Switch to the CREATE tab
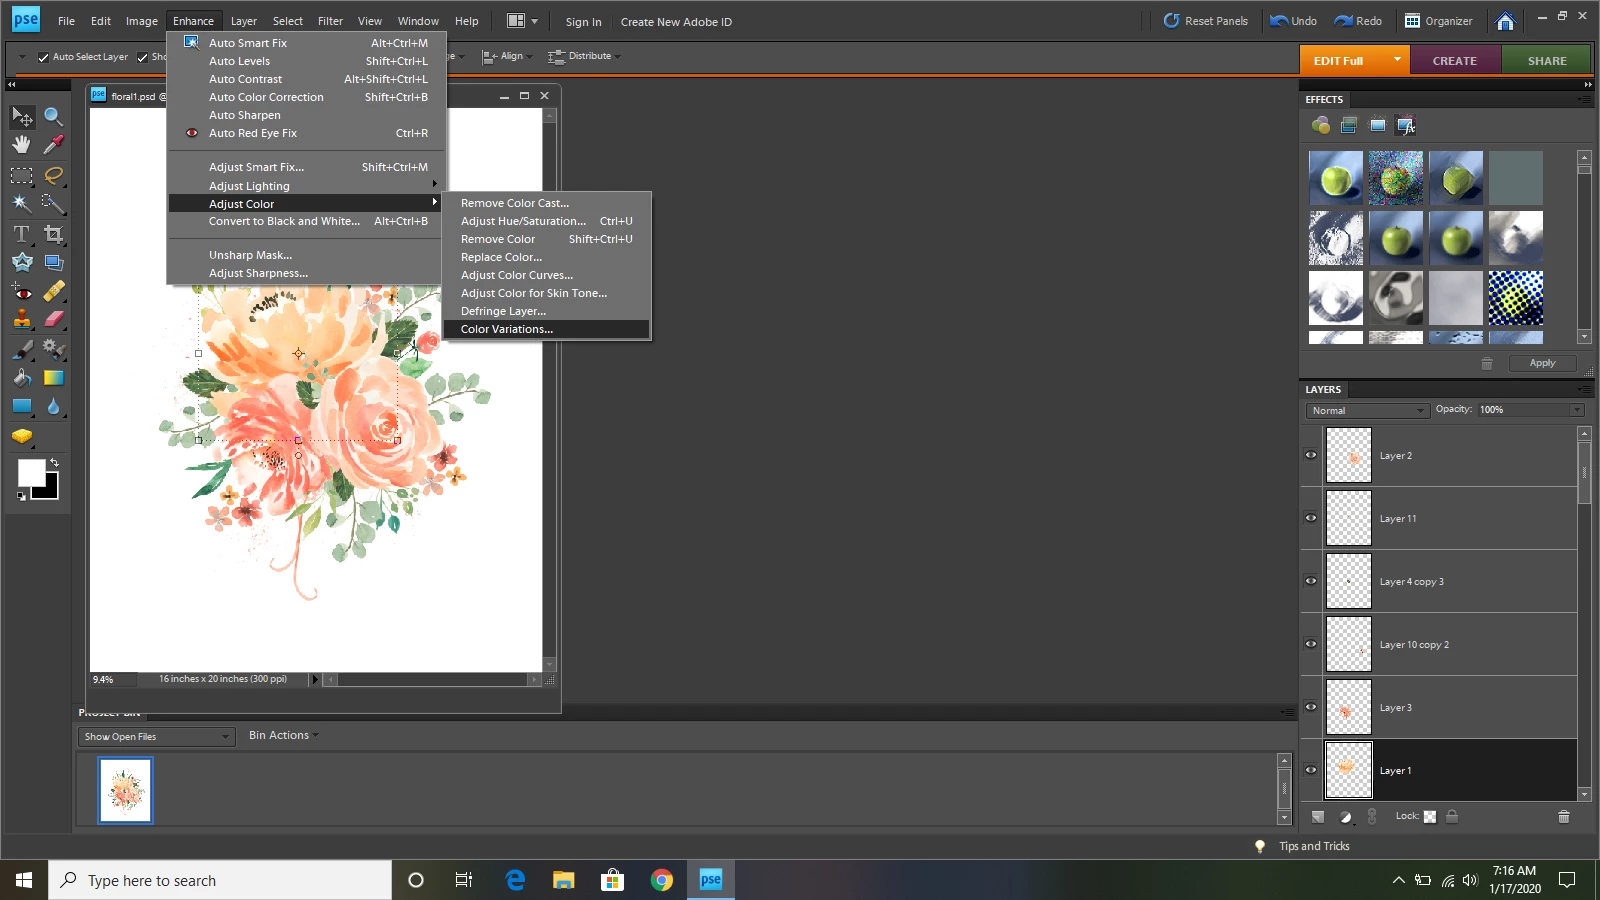 [x=1455, y=61]
